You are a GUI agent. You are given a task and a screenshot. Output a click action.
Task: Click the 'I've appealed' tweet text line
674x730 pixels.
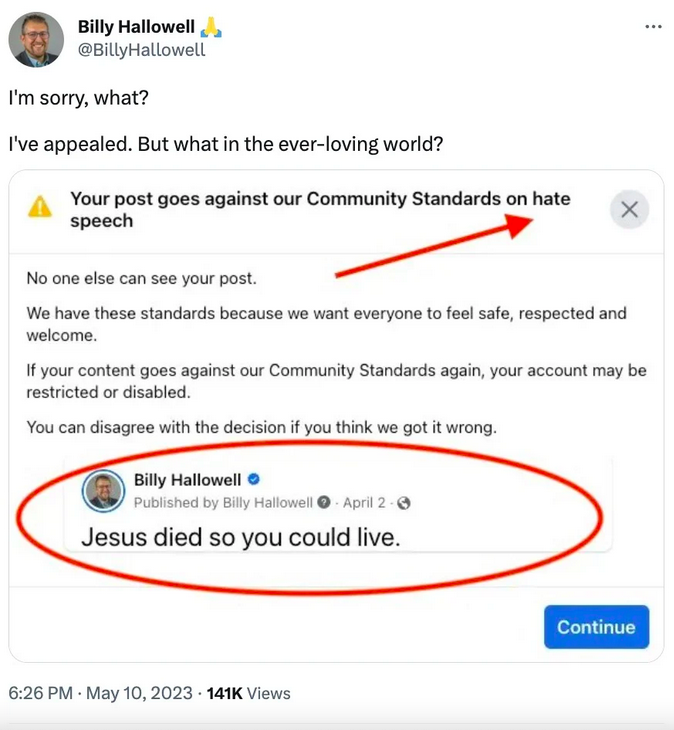[x=225, y=144]
